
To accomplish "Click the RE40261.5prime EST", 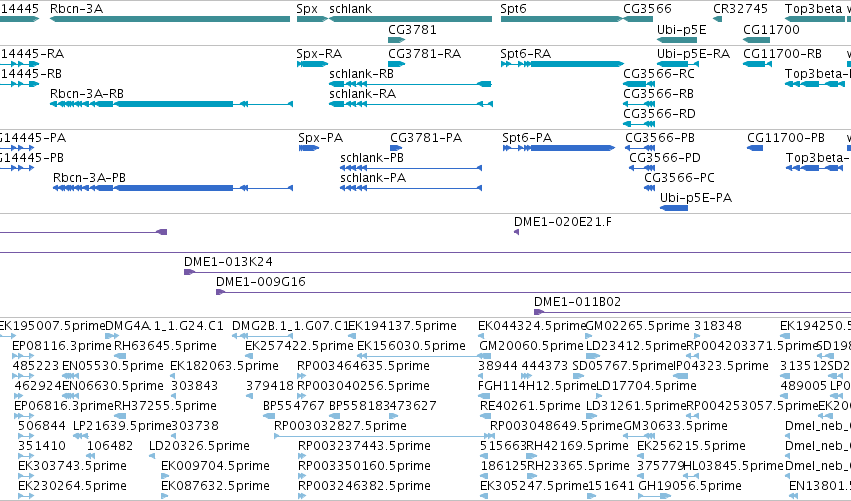I will pos(485,416).
